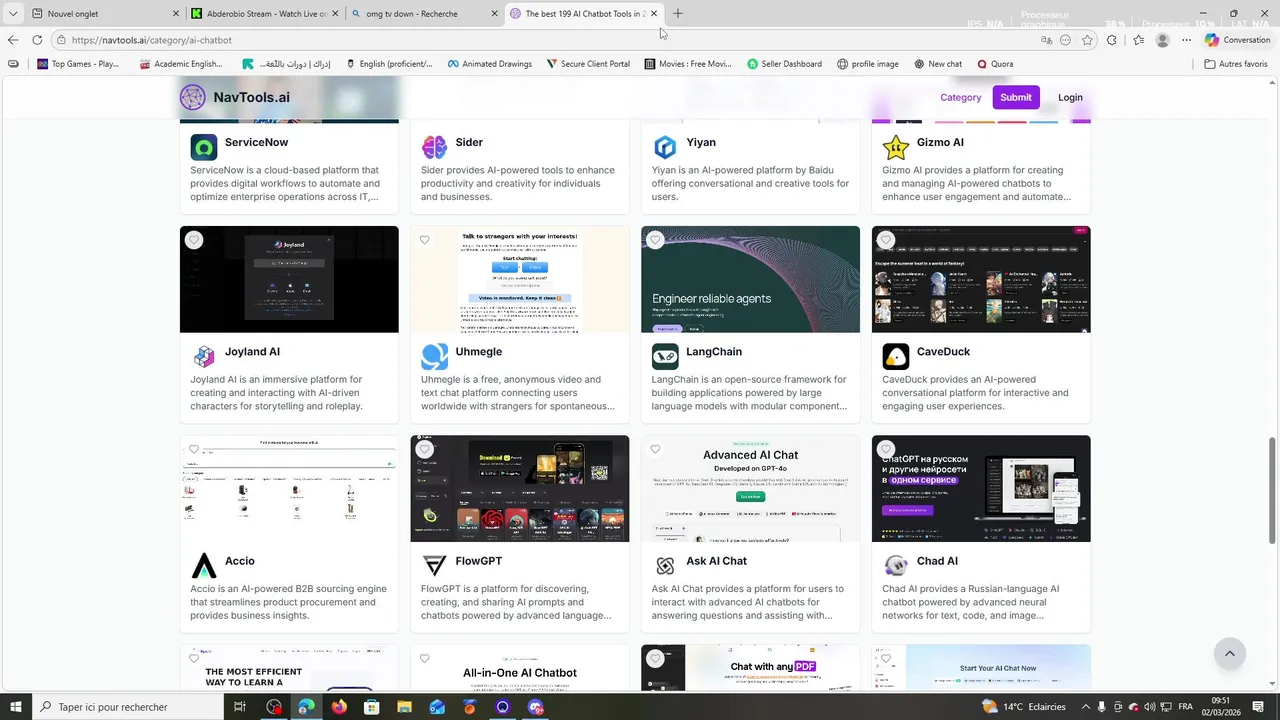Favorite the FlowGPT card heart
Image resolution: width=1280 pixels, height=720 pixels.
(x=425, y=449)
